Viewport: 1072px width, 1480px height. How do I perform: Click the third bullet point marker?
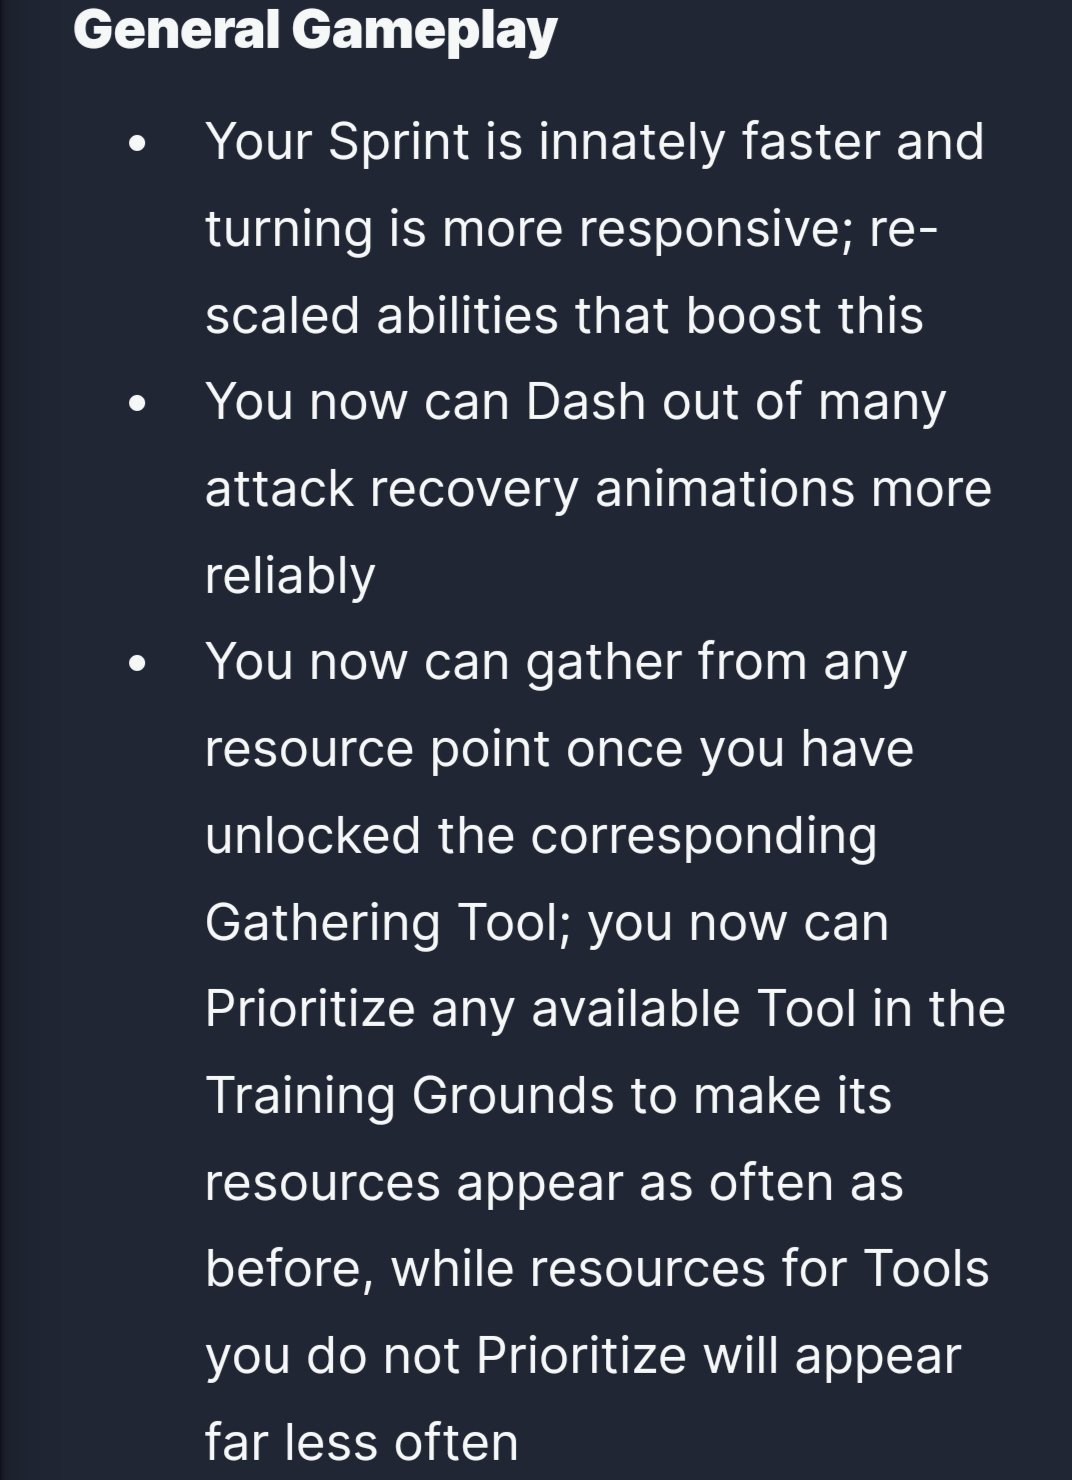point(139,664)
